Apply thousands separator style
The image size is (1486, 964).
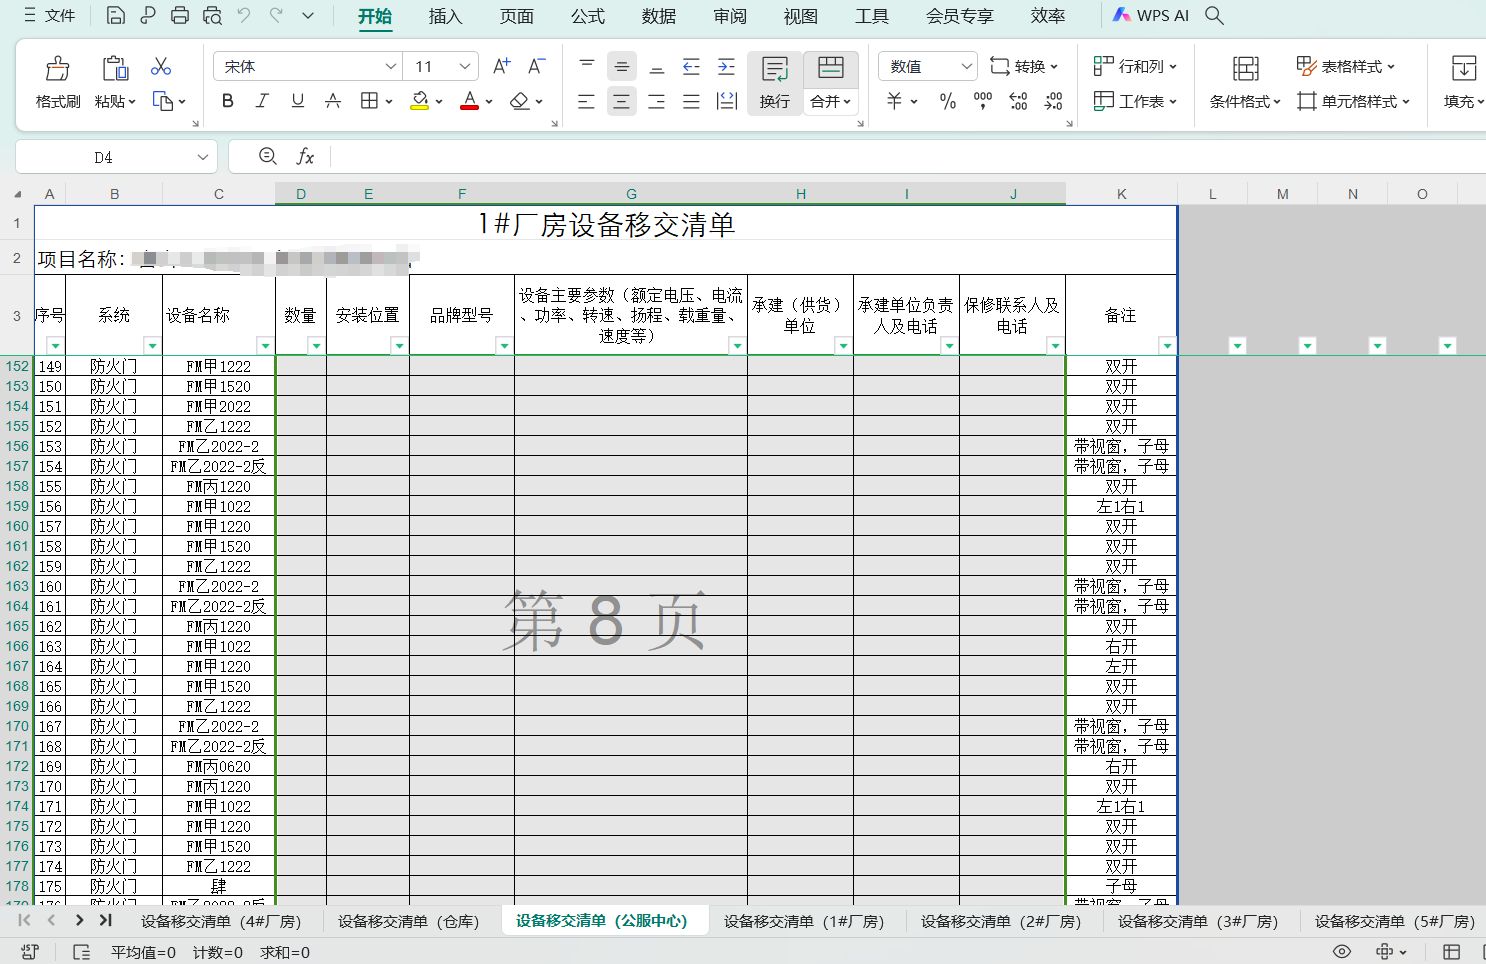click(983, 101)
